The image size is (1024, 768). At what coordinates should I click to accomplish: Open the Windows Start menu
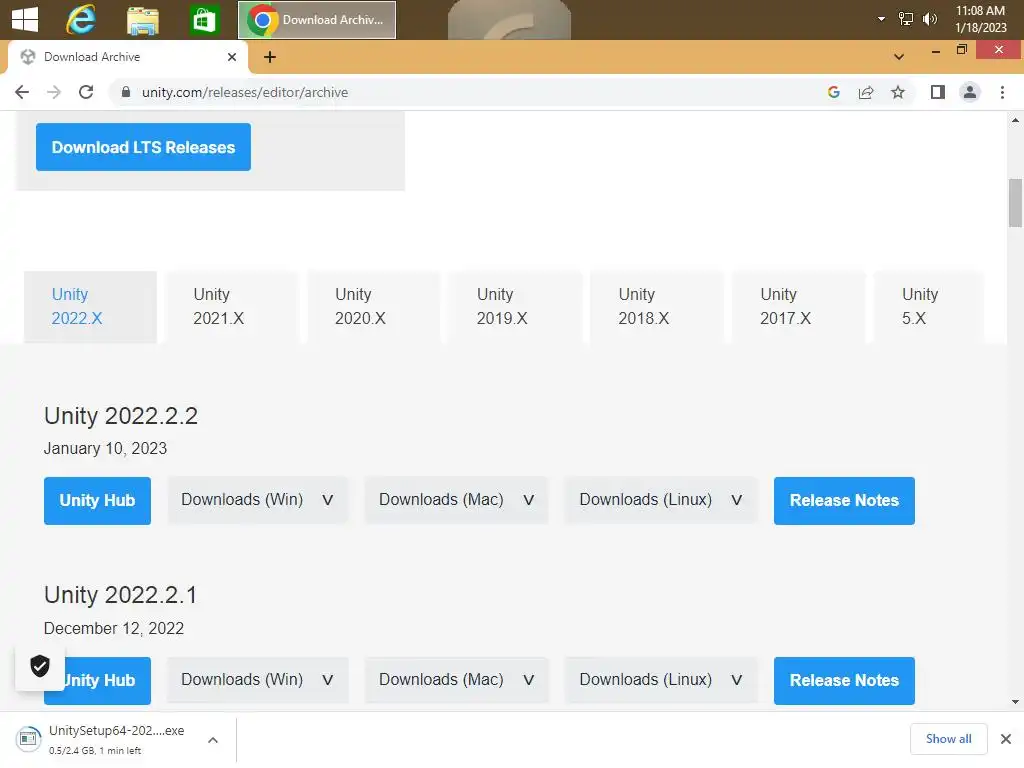tap(25, 20)
